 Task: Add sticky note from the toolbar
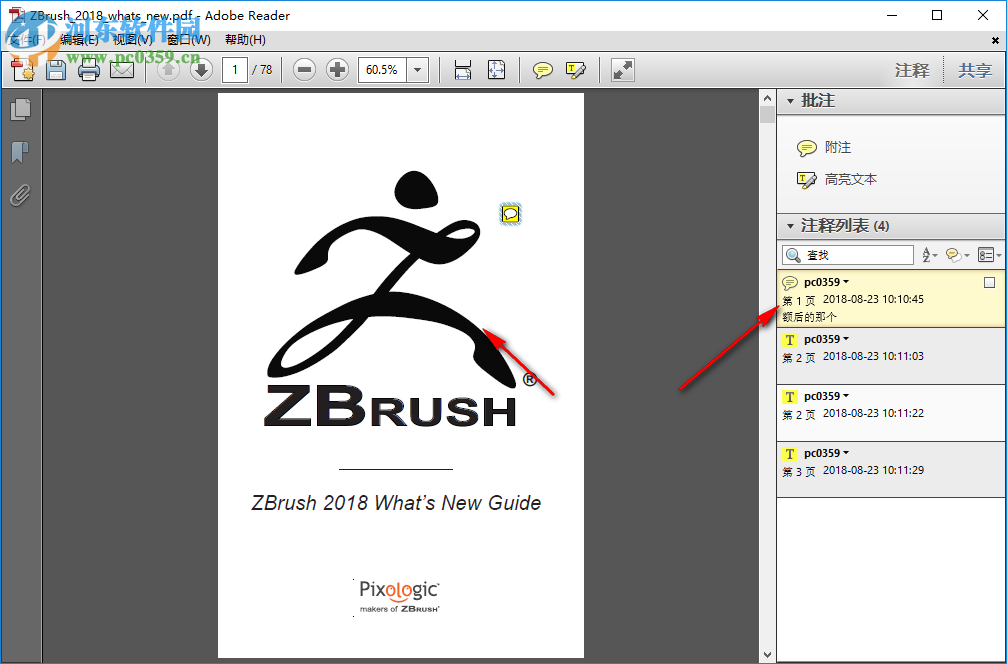543,69
